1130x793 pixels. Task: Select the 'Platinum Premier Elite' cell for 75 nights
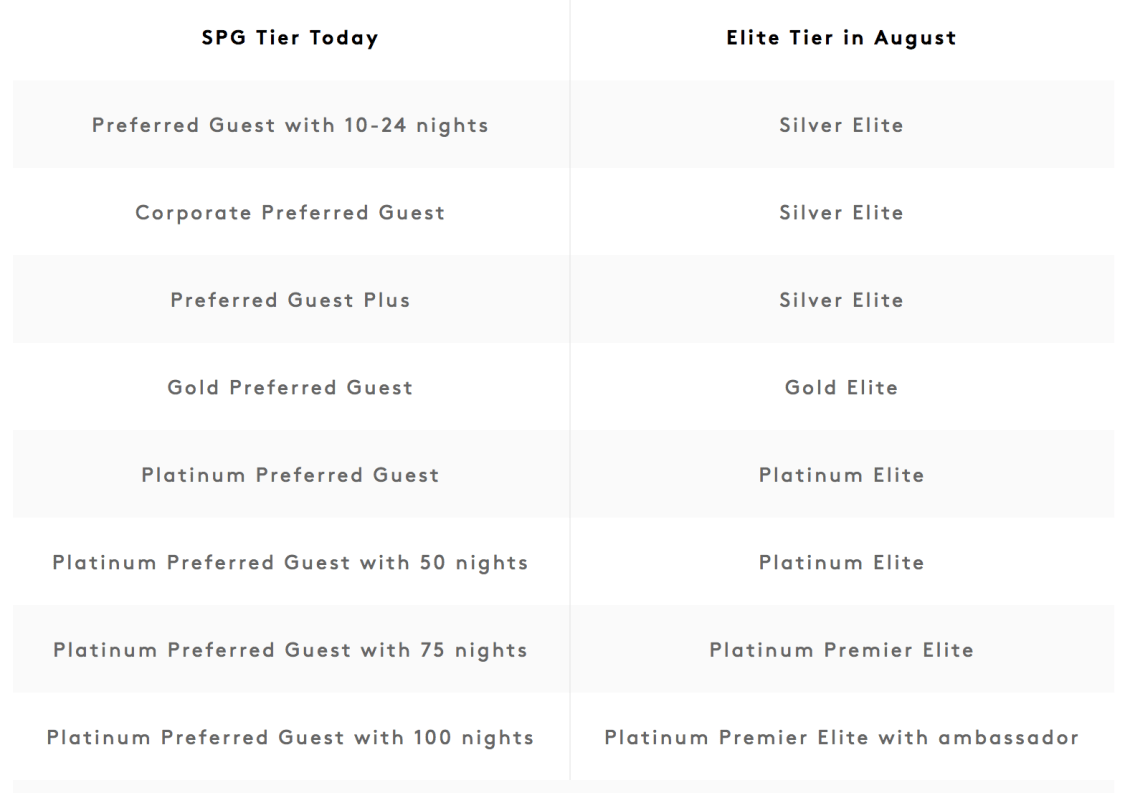(841, 650)
